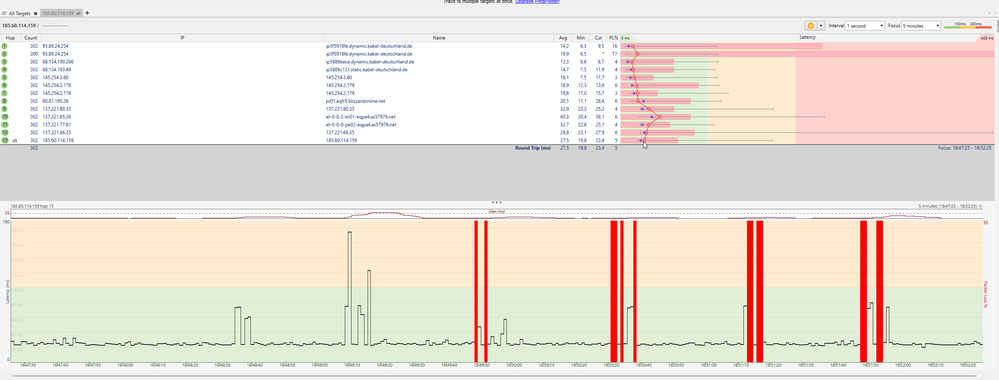Click the Name column header
This screenshot has width=999, height=380.
tap(439, 38)
